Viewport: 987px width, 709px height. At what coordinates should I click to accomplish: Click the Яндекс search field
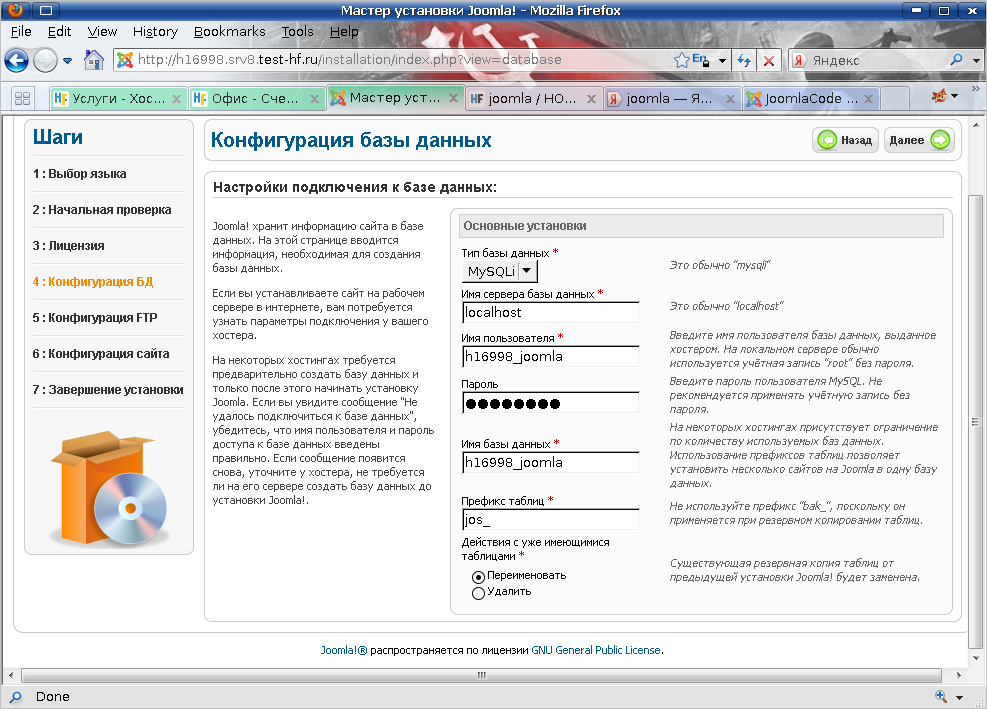point(877,60)
